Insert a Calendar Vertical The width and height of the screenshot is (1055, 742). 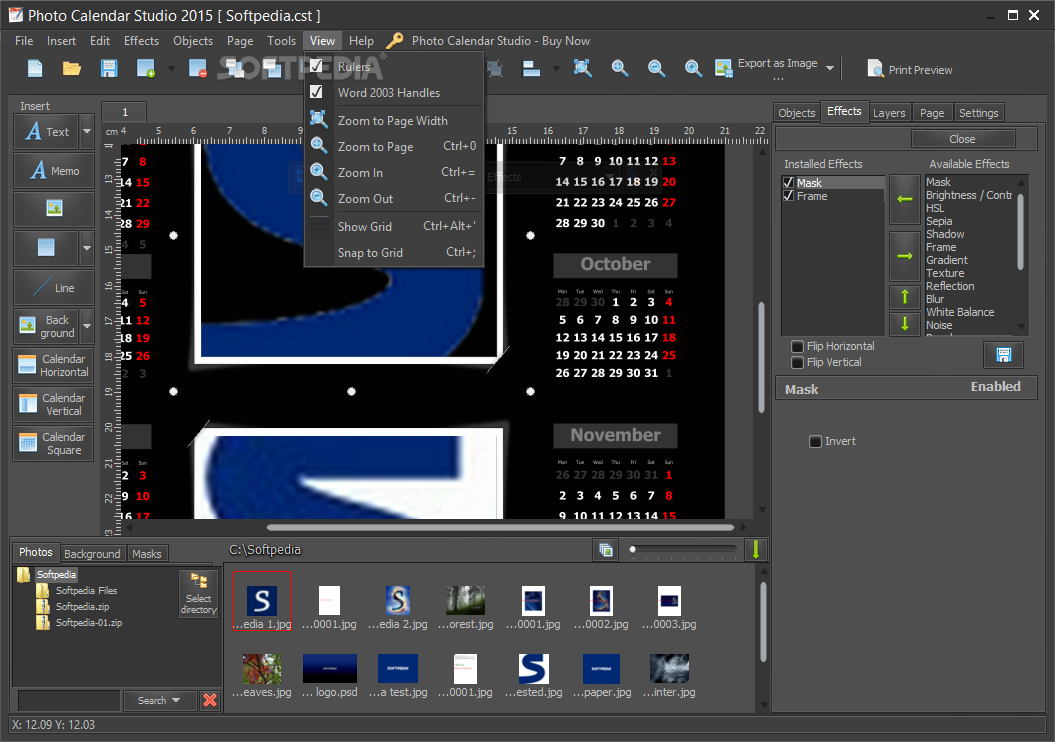54,404
